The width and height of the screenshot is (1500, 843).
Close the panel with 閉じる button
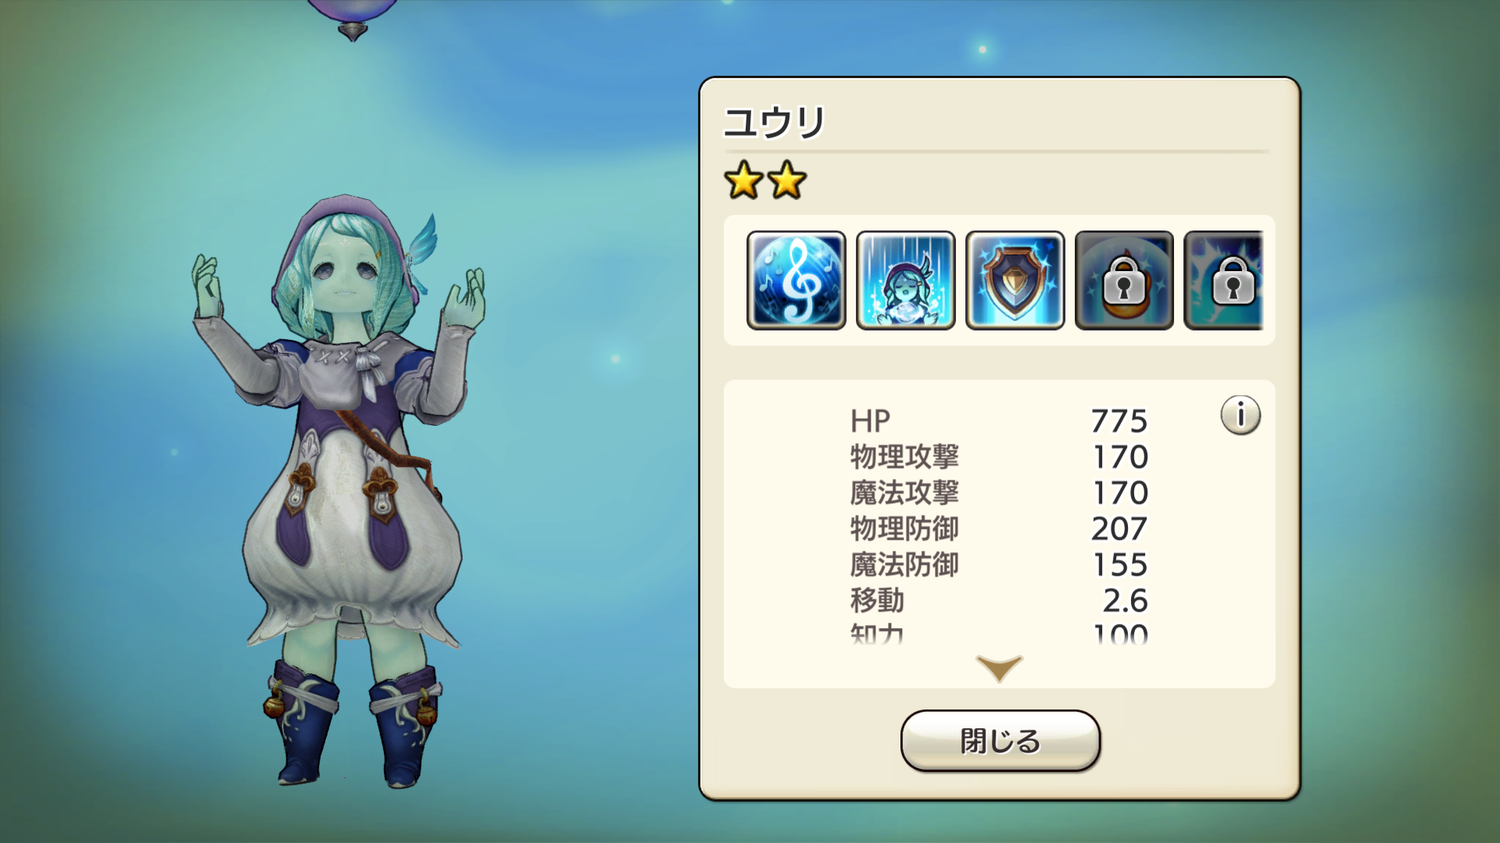coord(1000,741)
